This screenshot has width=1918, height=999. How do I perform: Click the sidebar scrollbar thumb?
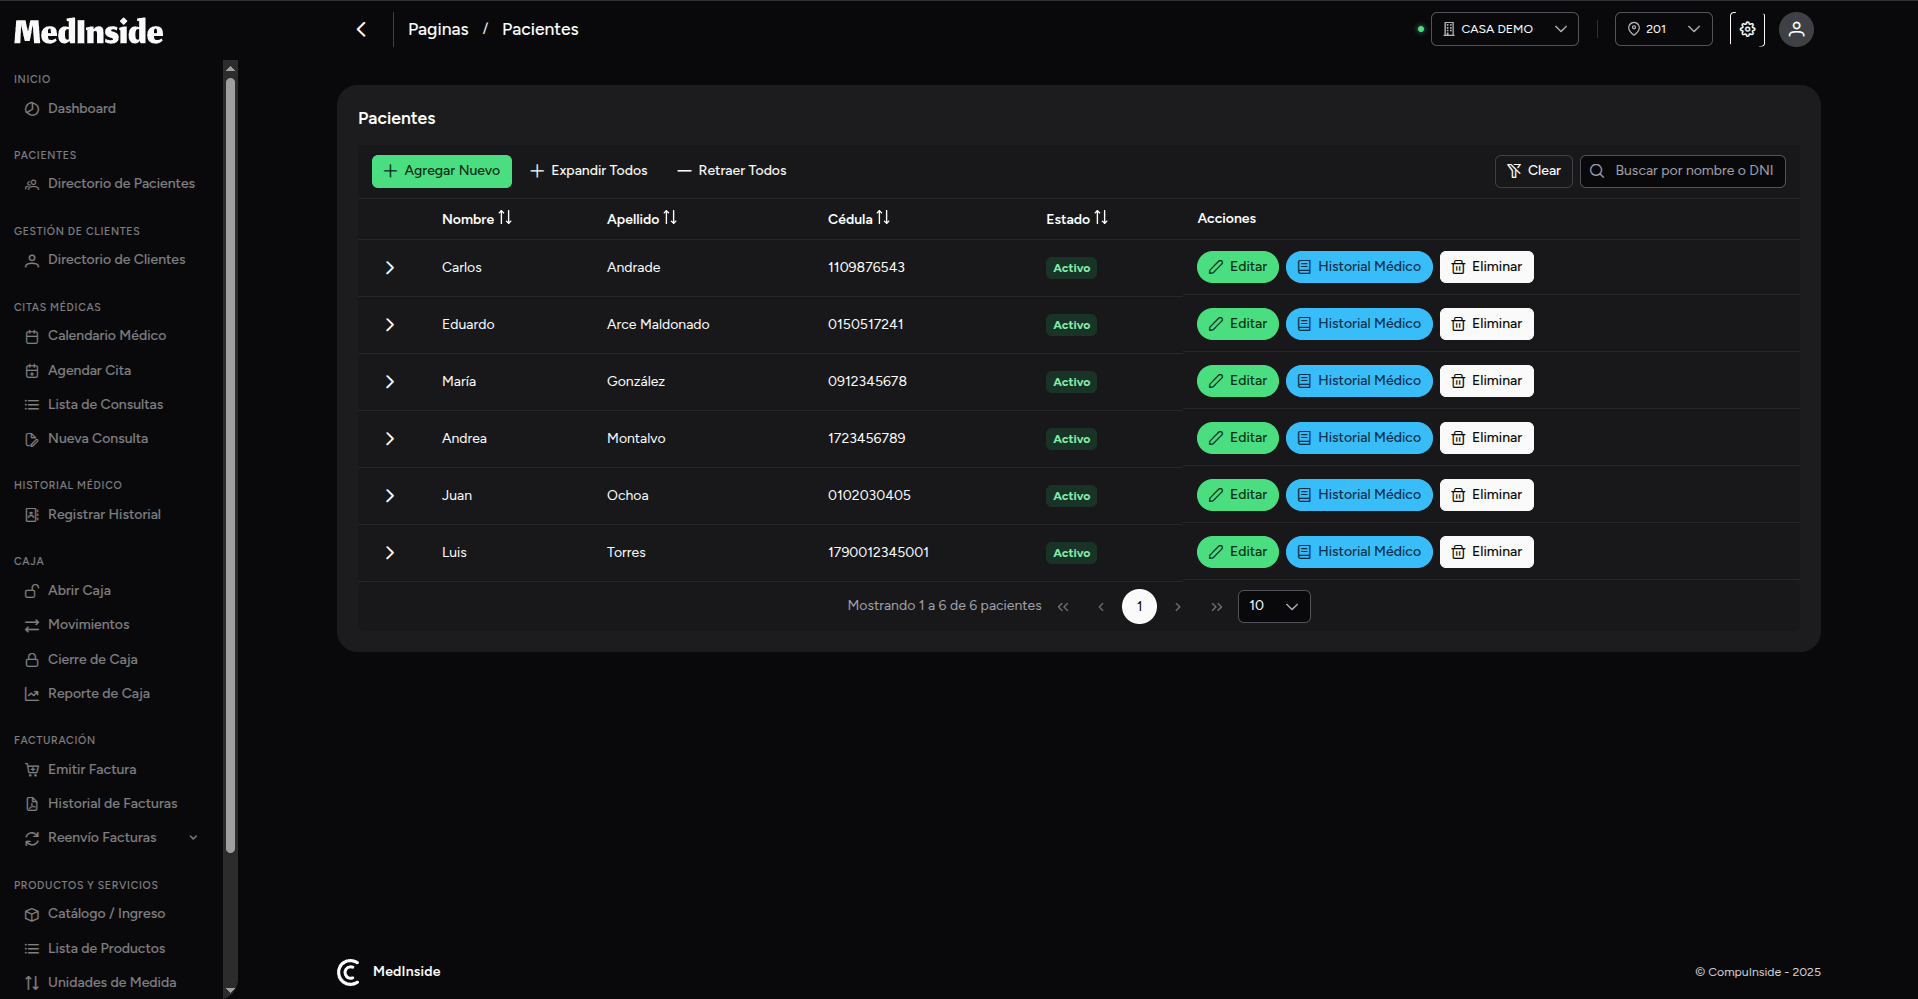point(231,465)
